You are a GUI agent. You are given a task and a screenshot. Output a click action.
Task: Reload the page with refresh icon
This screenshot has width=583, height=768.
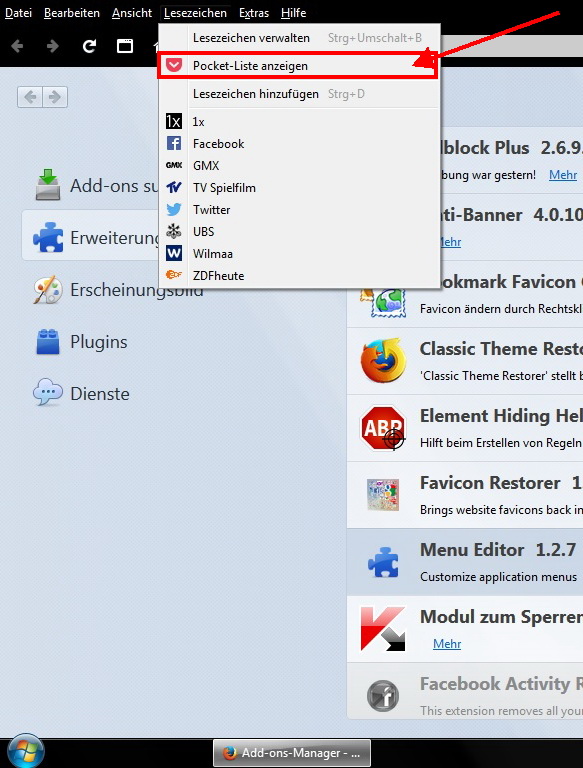point(89,46)
